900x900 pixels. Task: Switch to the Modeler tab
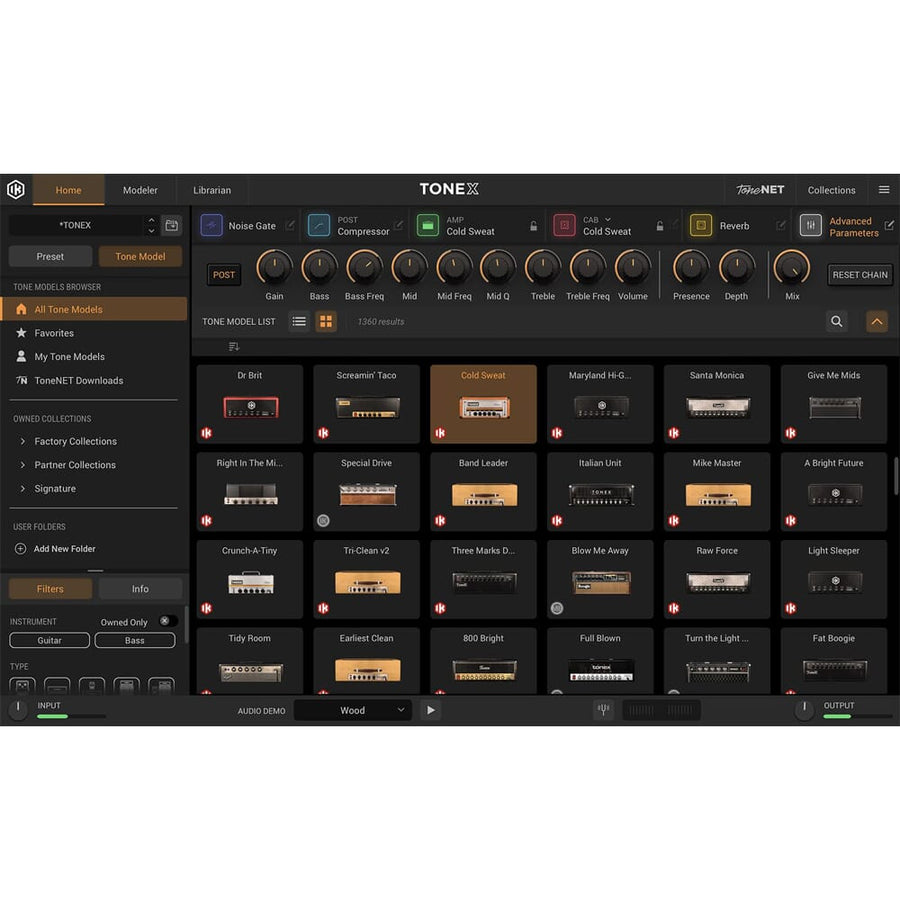point(140,190)
